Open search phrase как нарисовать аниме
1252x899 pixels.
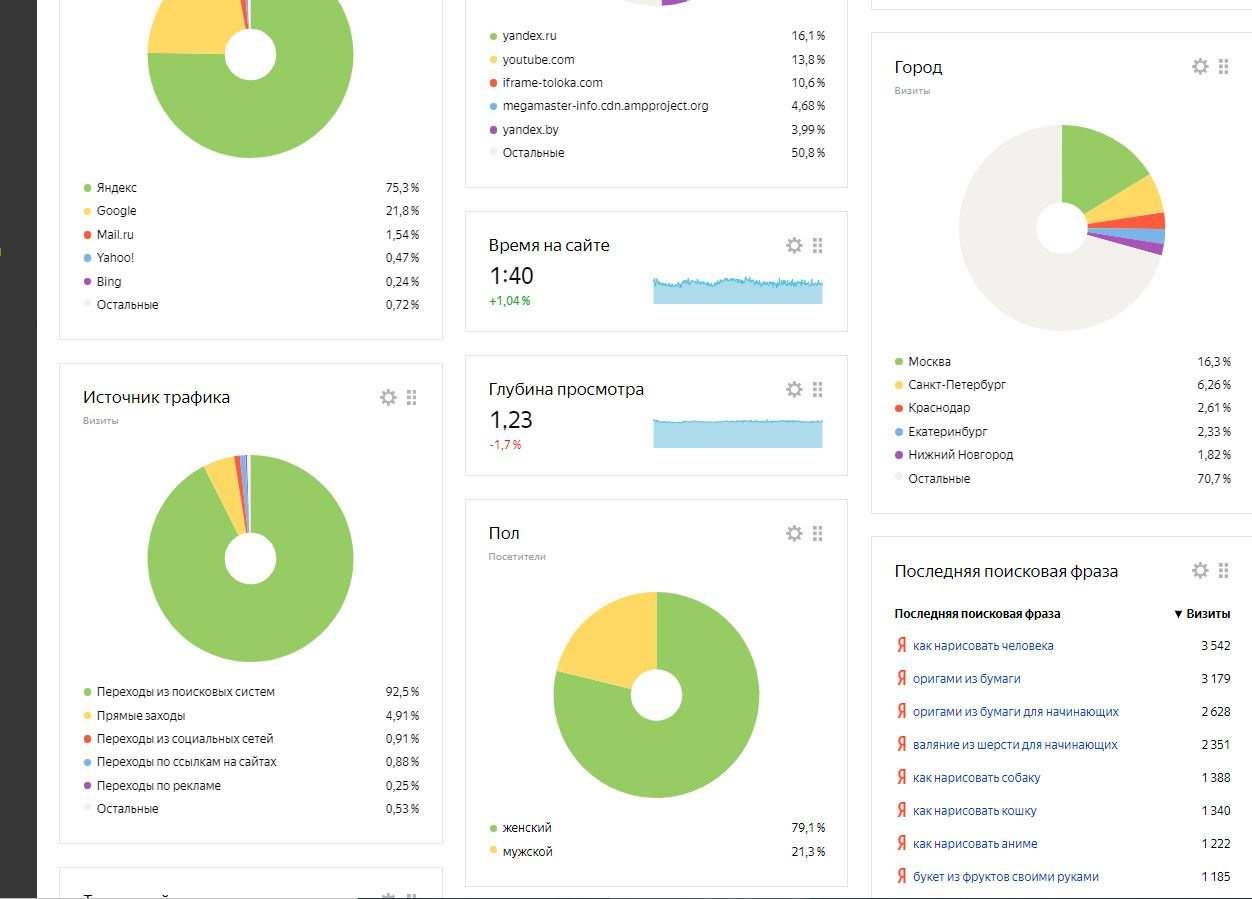[975, 844]
